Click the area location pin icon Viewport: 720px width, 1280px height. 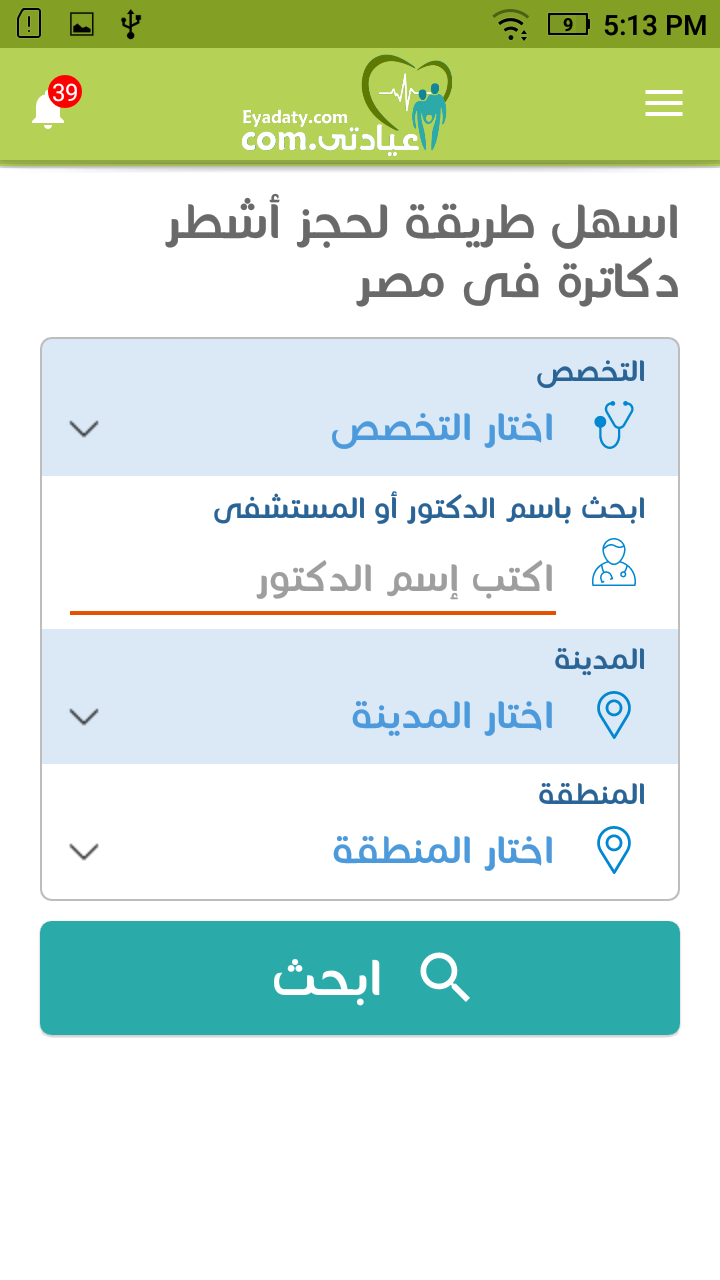[614, 850]
